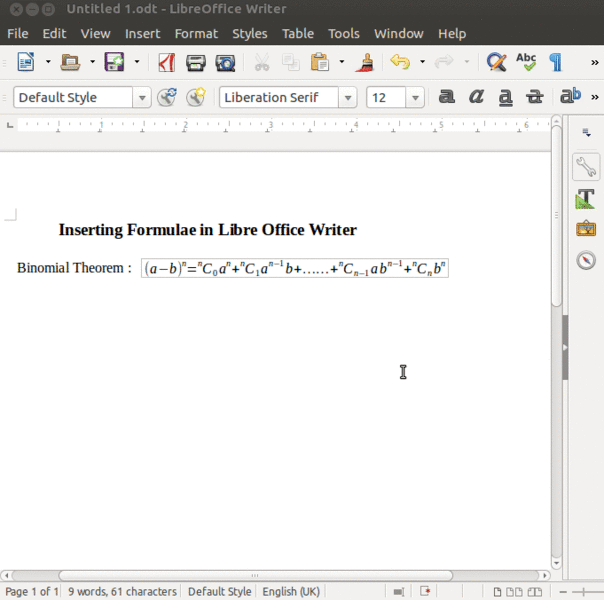This screenshot has height=600, width=604.
Task: Open the Window menu
Action: click(x=399, y=34)
